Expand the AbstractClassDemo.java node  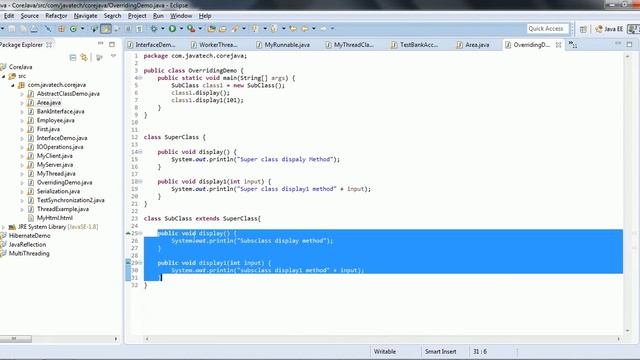[22, 94]
